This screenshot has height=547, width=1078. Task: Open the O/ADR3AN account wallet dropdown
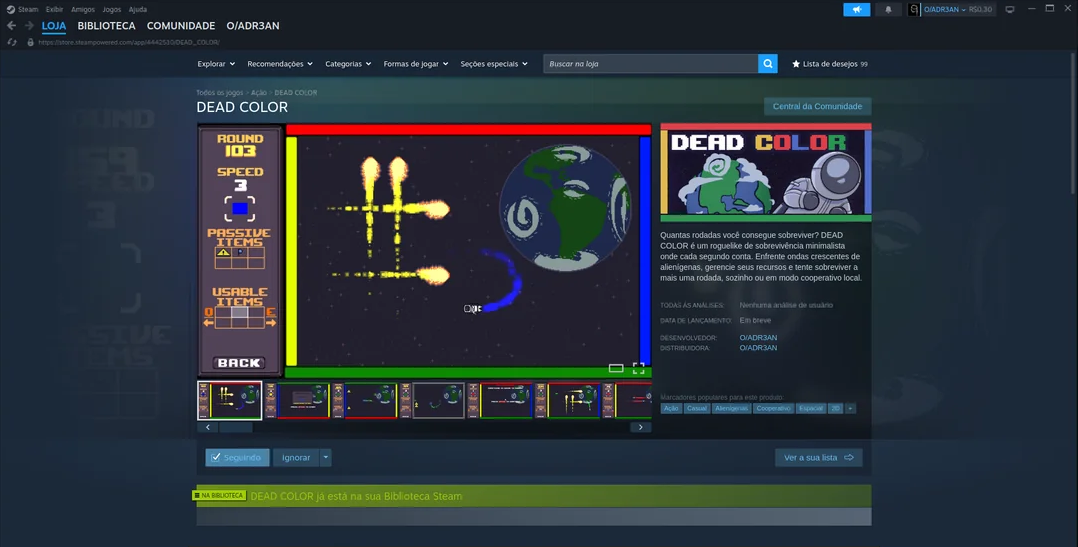[x=958, y=10]
